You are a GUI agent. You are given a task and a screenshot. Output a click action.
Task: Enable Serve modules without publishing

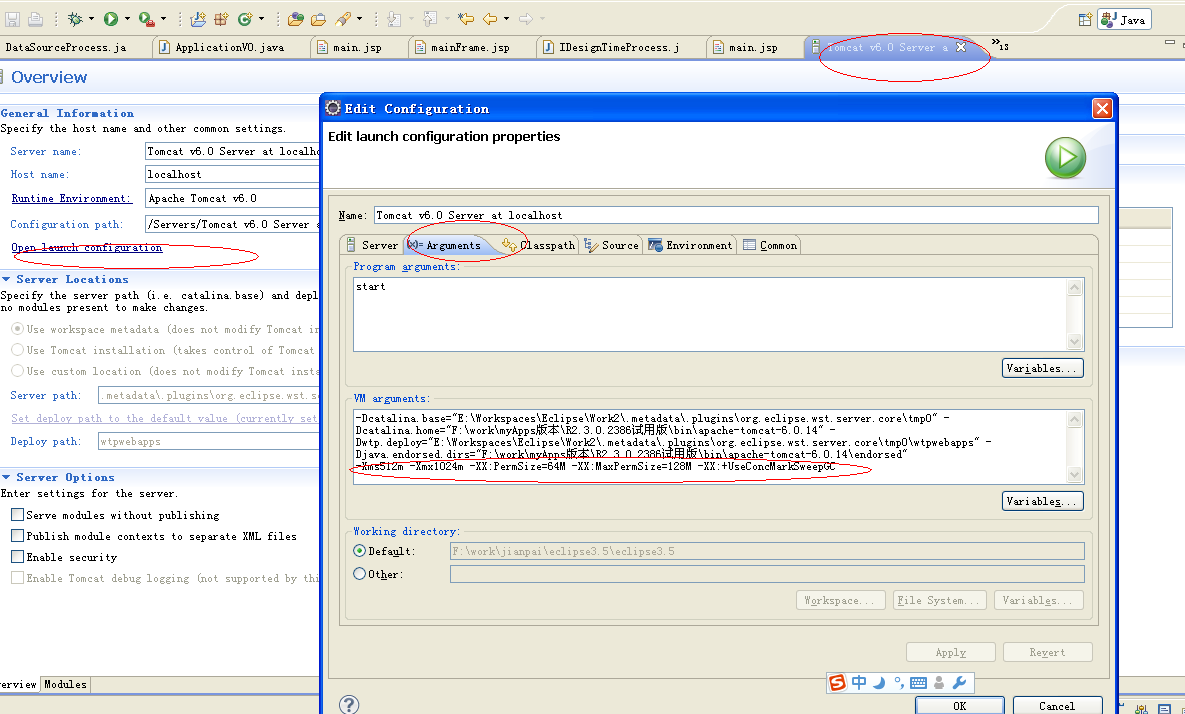pyautogui.click(x=17, y=515)
